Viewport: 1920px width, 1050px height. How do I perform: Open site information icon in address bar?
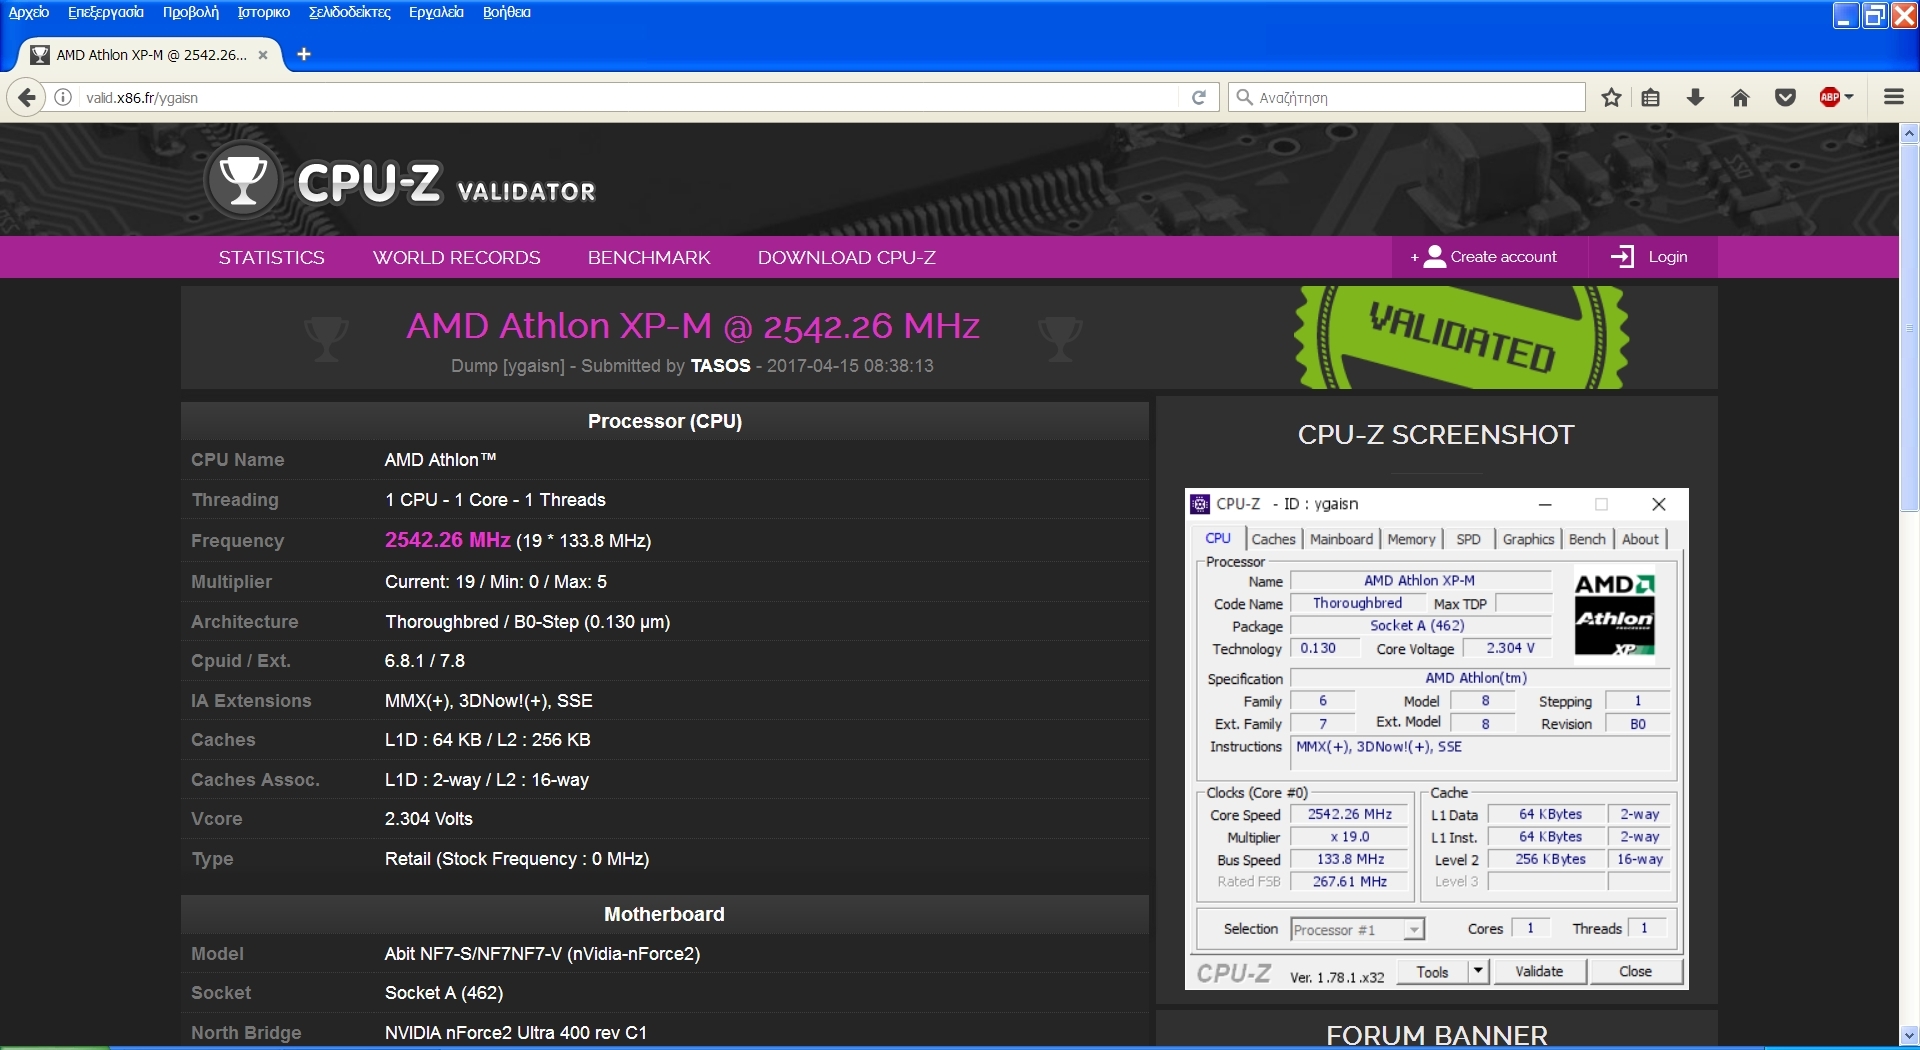(x=63, y=97)
